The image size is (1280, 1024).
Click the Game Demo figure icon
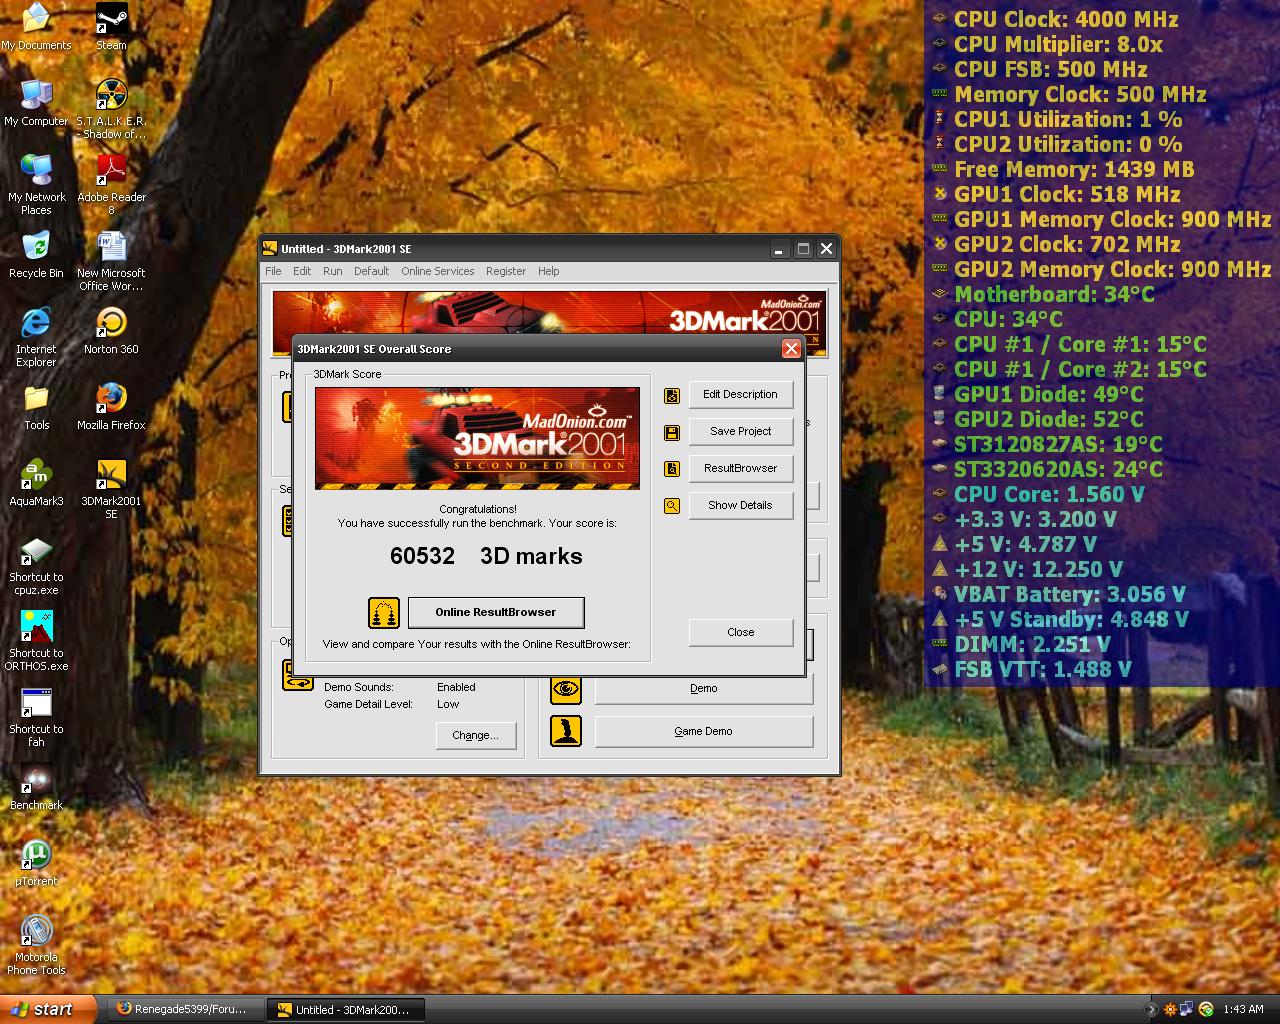coord(566,731)
